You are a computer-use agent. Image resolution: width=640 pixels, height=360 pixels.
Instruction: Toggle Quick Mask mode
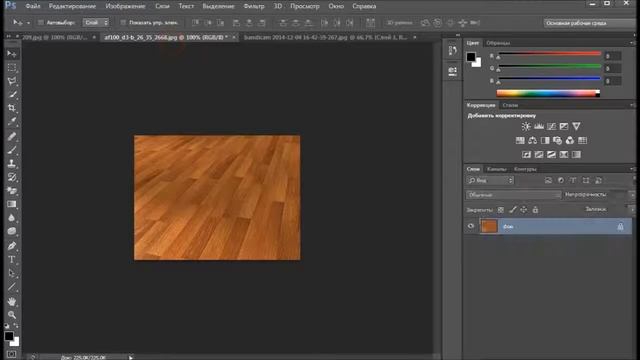coord(11,354)
